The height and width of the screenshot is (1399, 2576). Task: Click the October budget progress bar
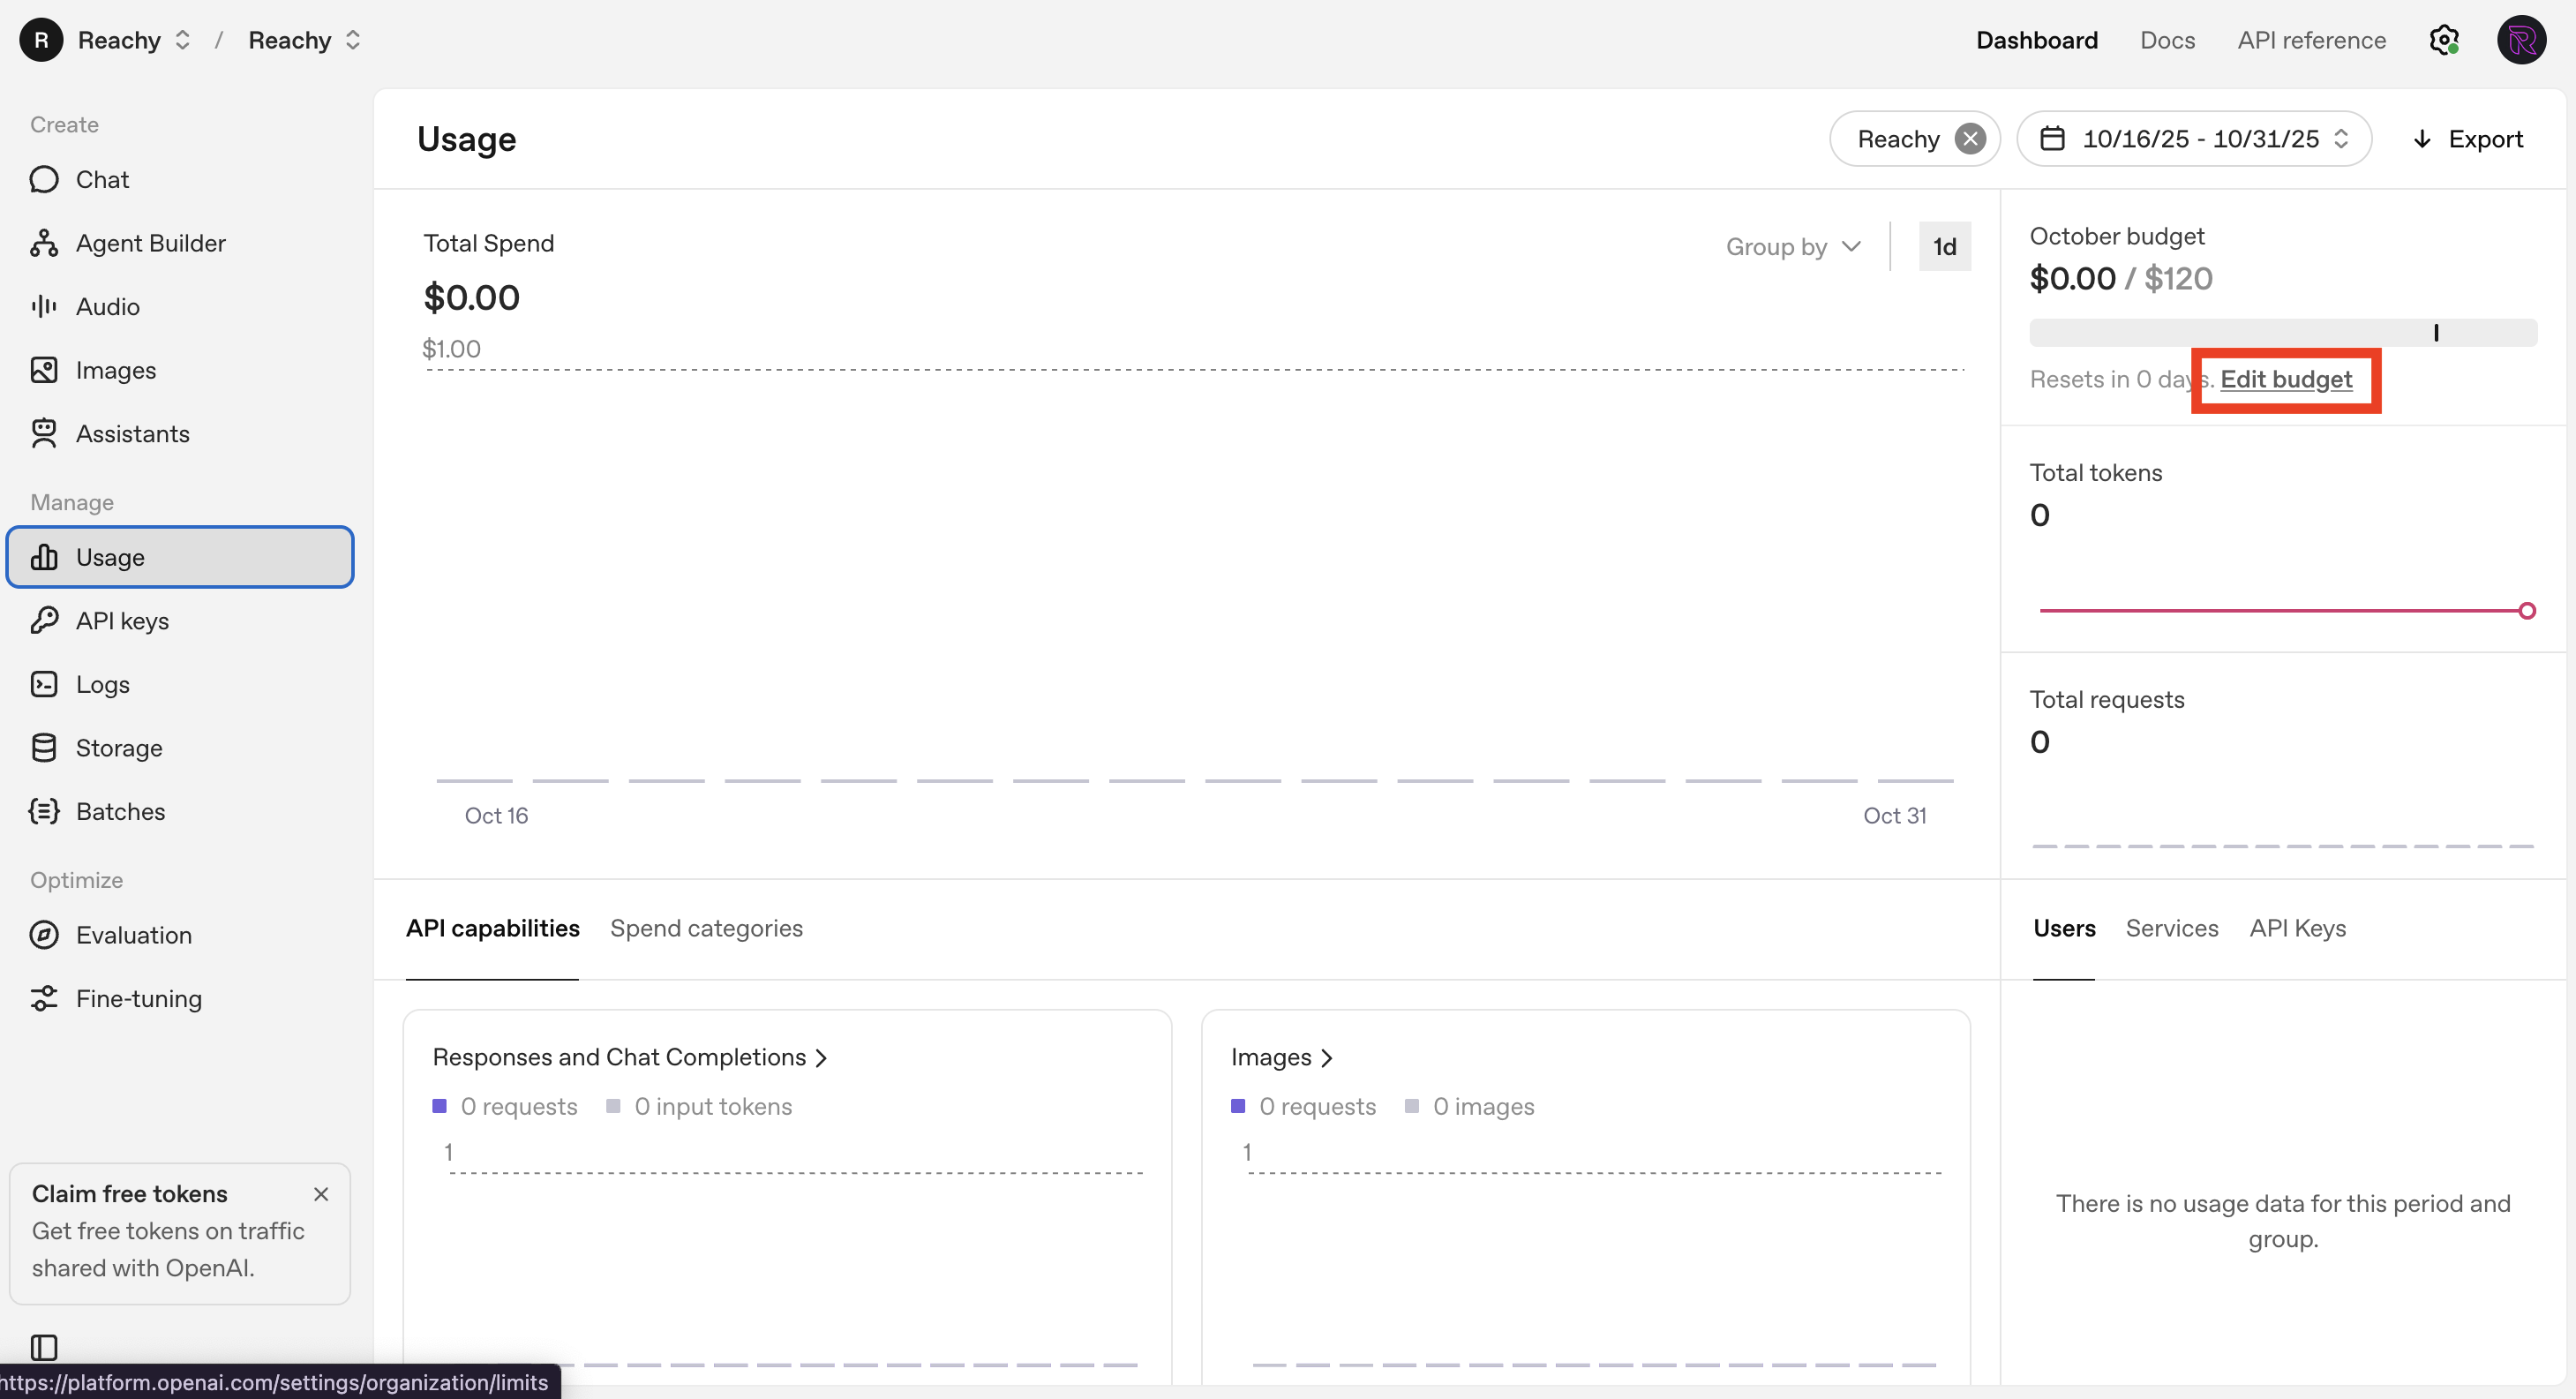click(2282, 332)
